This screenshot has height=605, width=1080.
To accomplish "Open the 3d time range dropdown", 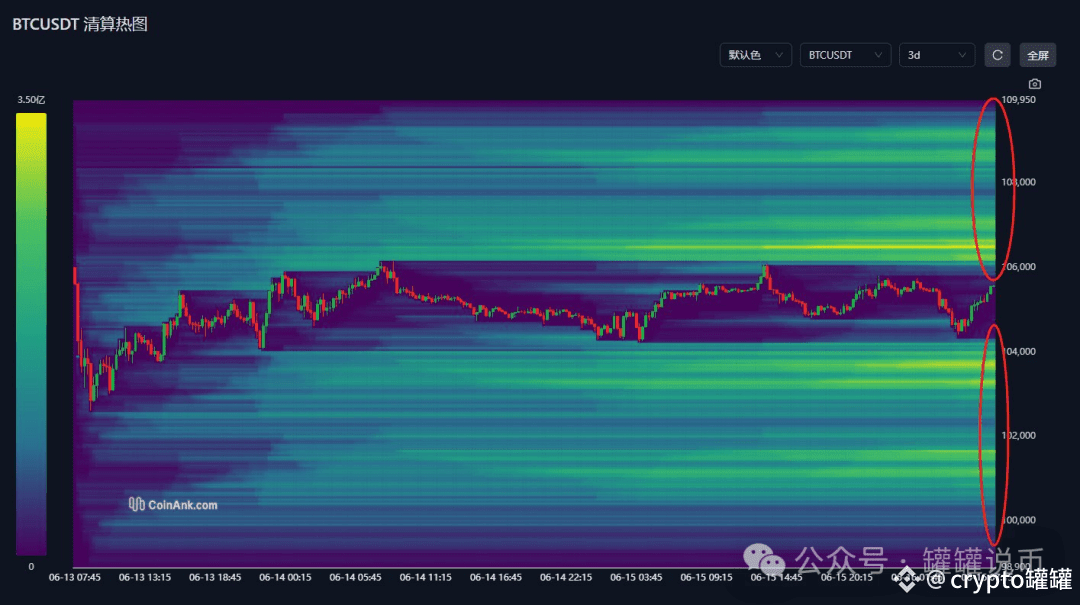I will coord(937,55).
